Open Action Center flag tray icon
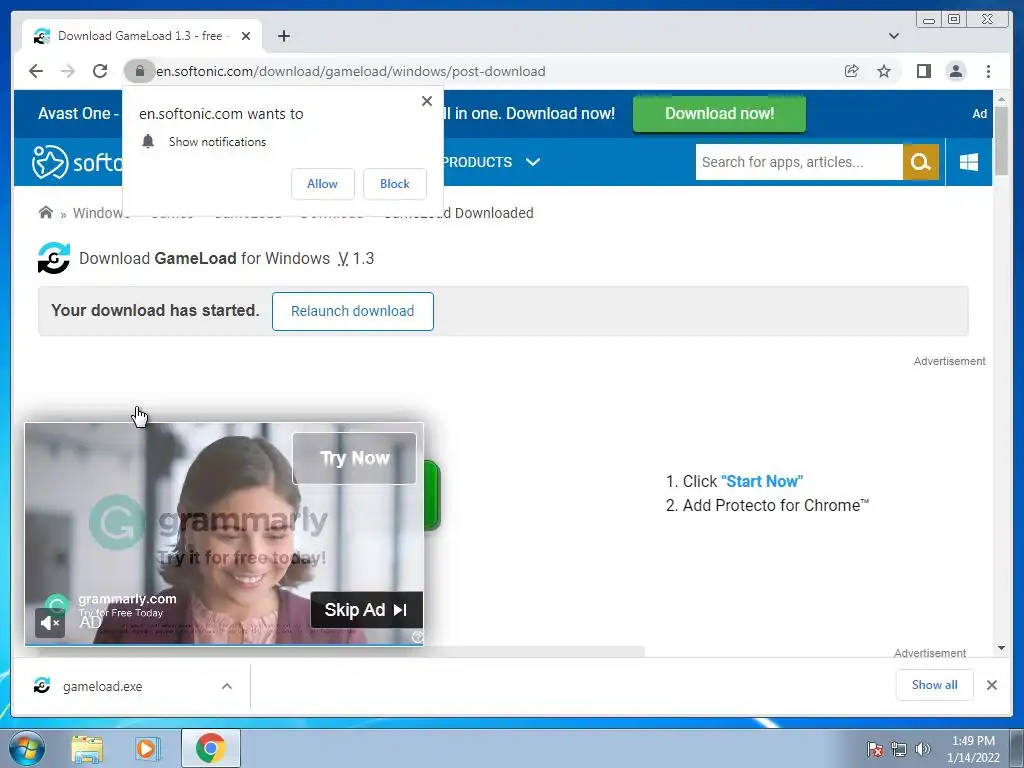 (875, 749)
